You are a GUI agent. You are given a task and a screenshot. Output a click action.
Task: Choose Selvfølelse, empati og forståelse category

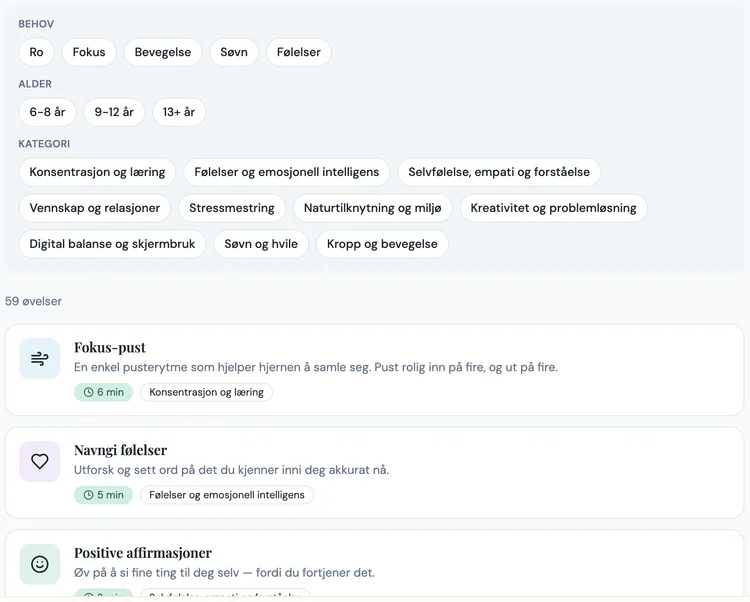coord(499,172)
